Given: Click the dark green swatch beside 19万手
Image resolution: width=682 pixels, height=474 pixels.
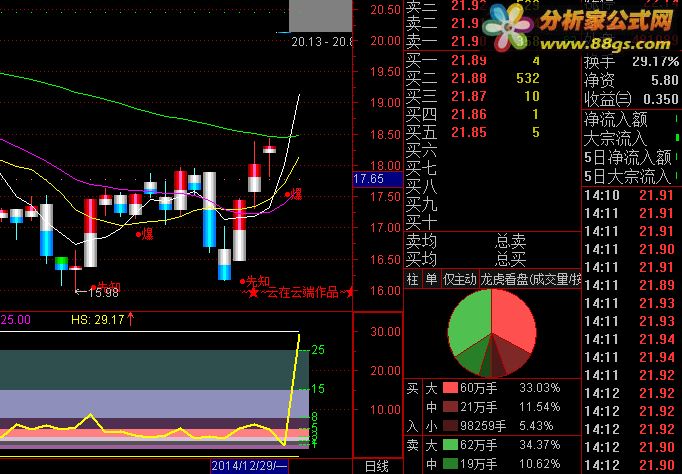Looking at the screenshot, I should point(450,464).
